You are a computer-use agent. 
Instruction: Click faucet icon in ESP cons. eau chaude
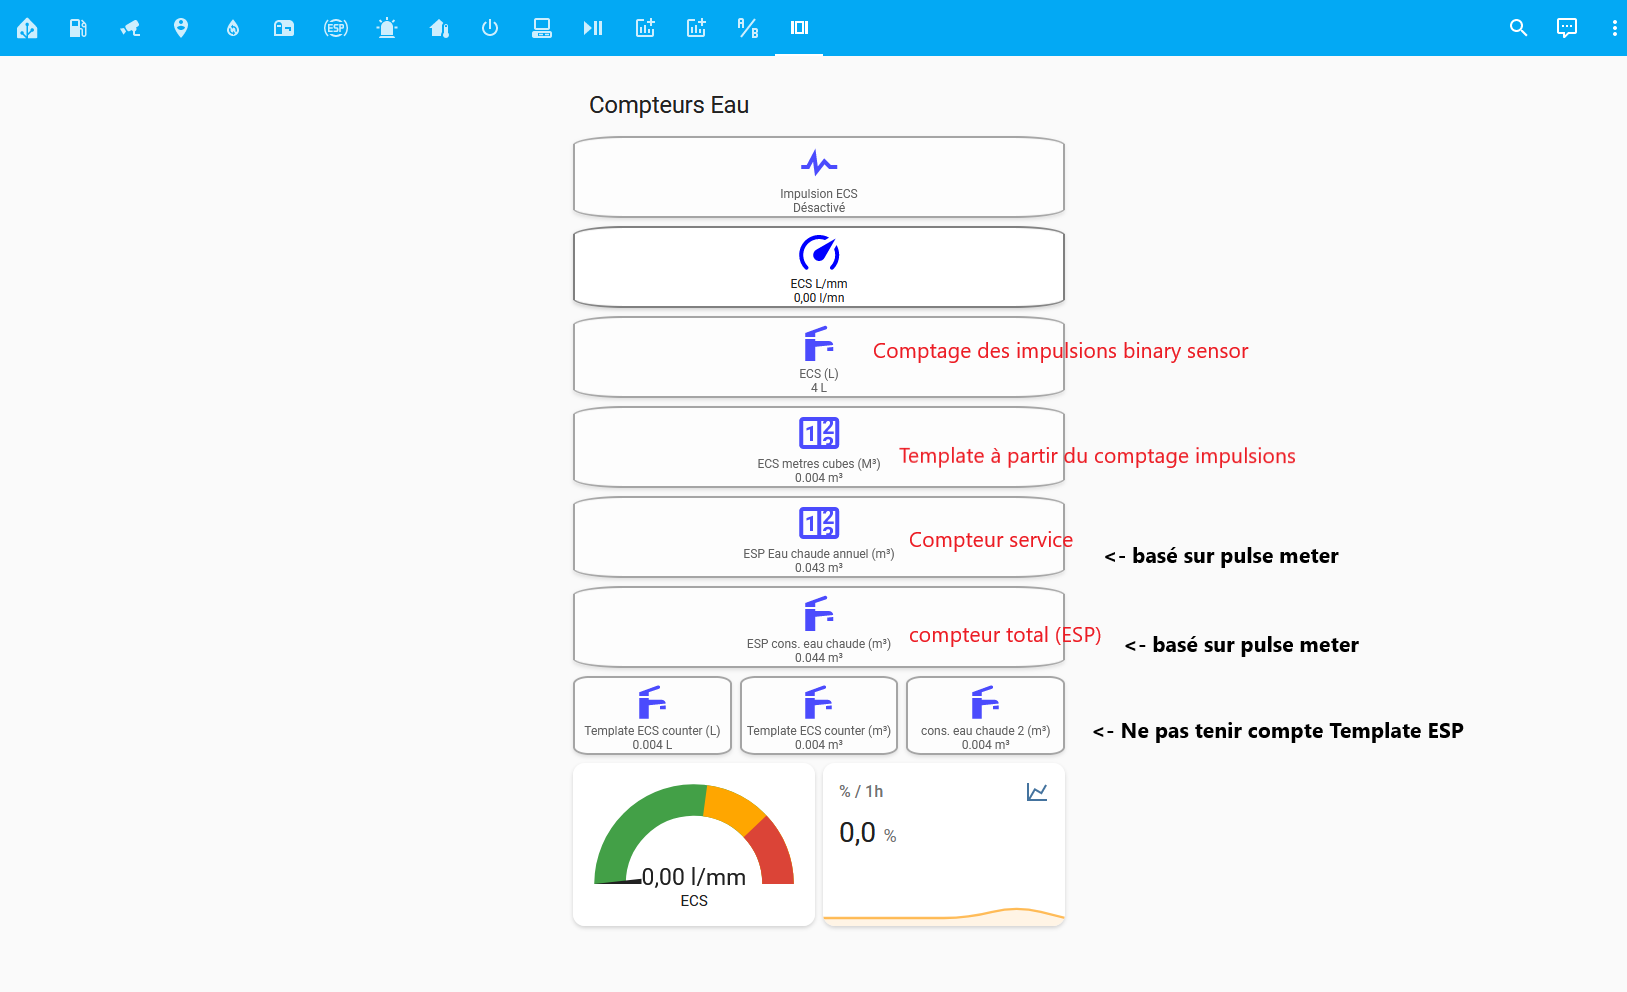click(819, 613)
